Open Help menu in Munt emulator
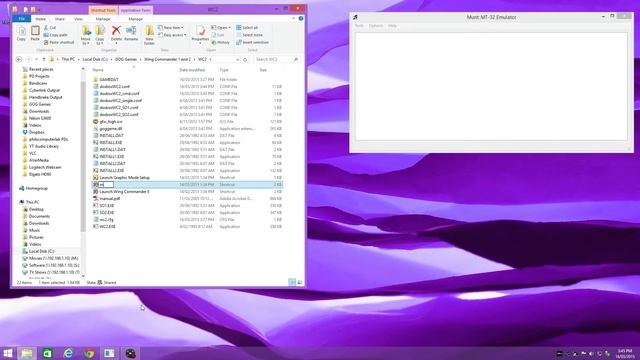 [x=392, y=26]
